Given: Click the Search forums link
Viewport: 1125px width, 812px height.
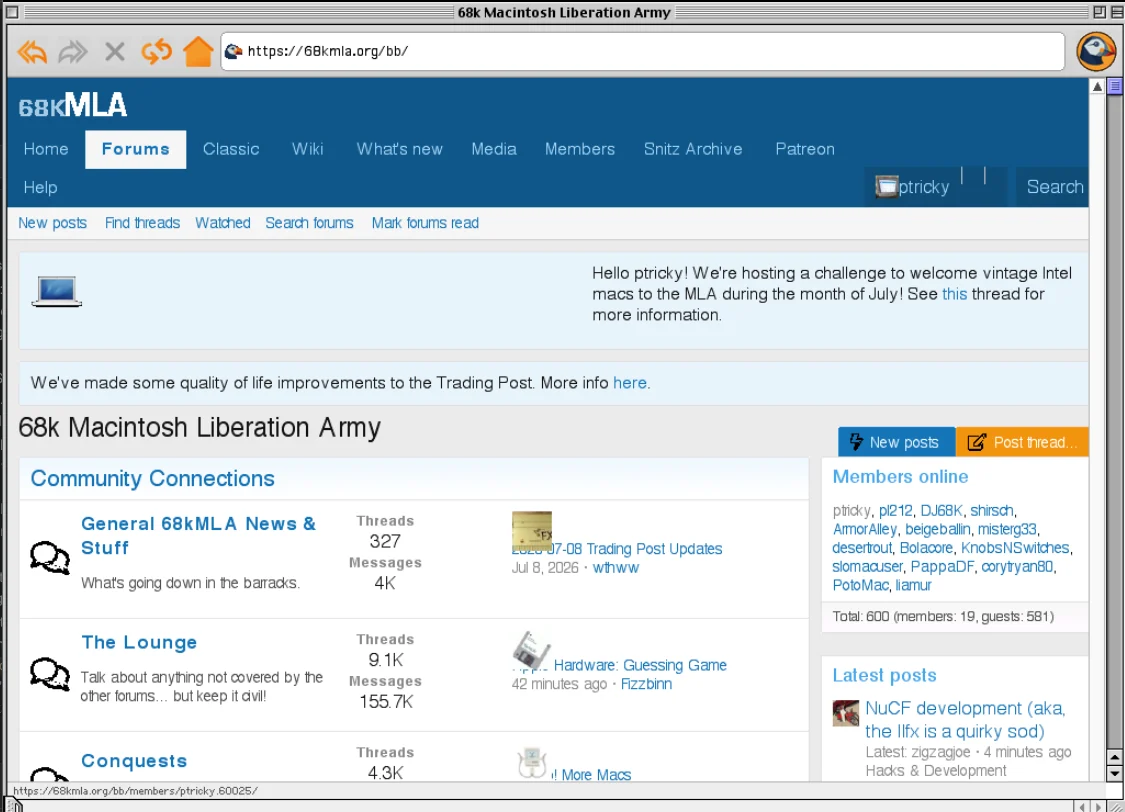Looking at the screenshot, I should point(309,223).
